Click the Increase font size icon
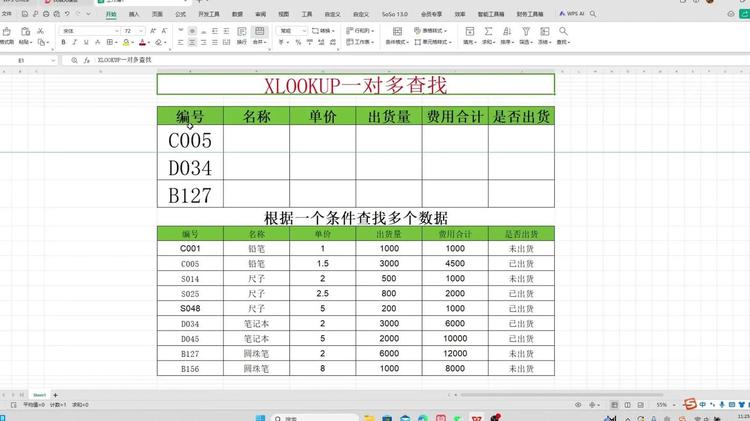The width and height of the screenshot is (750, 421). [x=153, y=31]
